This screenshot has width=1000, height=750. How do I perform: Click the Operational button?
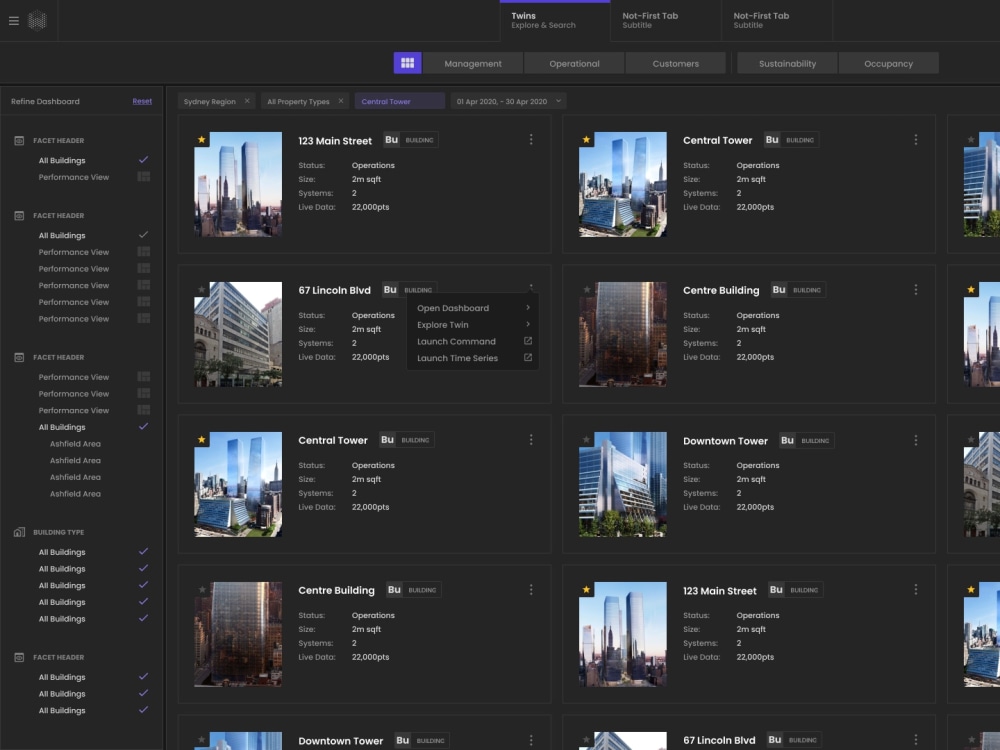tap(574, 63)
